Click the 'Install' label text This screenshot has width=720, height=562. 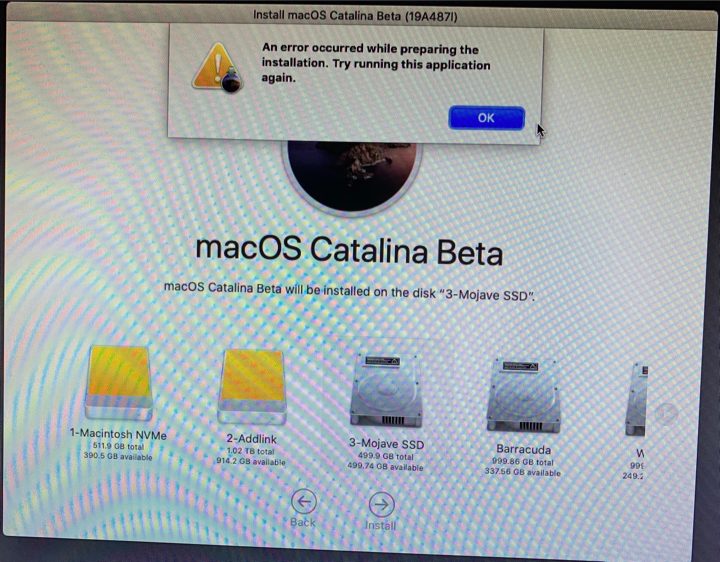point(380,525)
